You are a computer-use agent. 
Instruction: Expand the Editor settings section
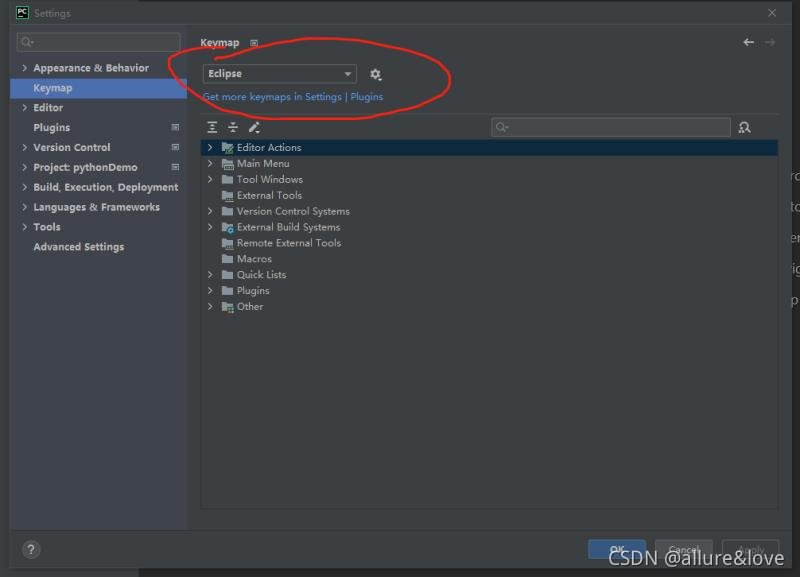(24, 108)
